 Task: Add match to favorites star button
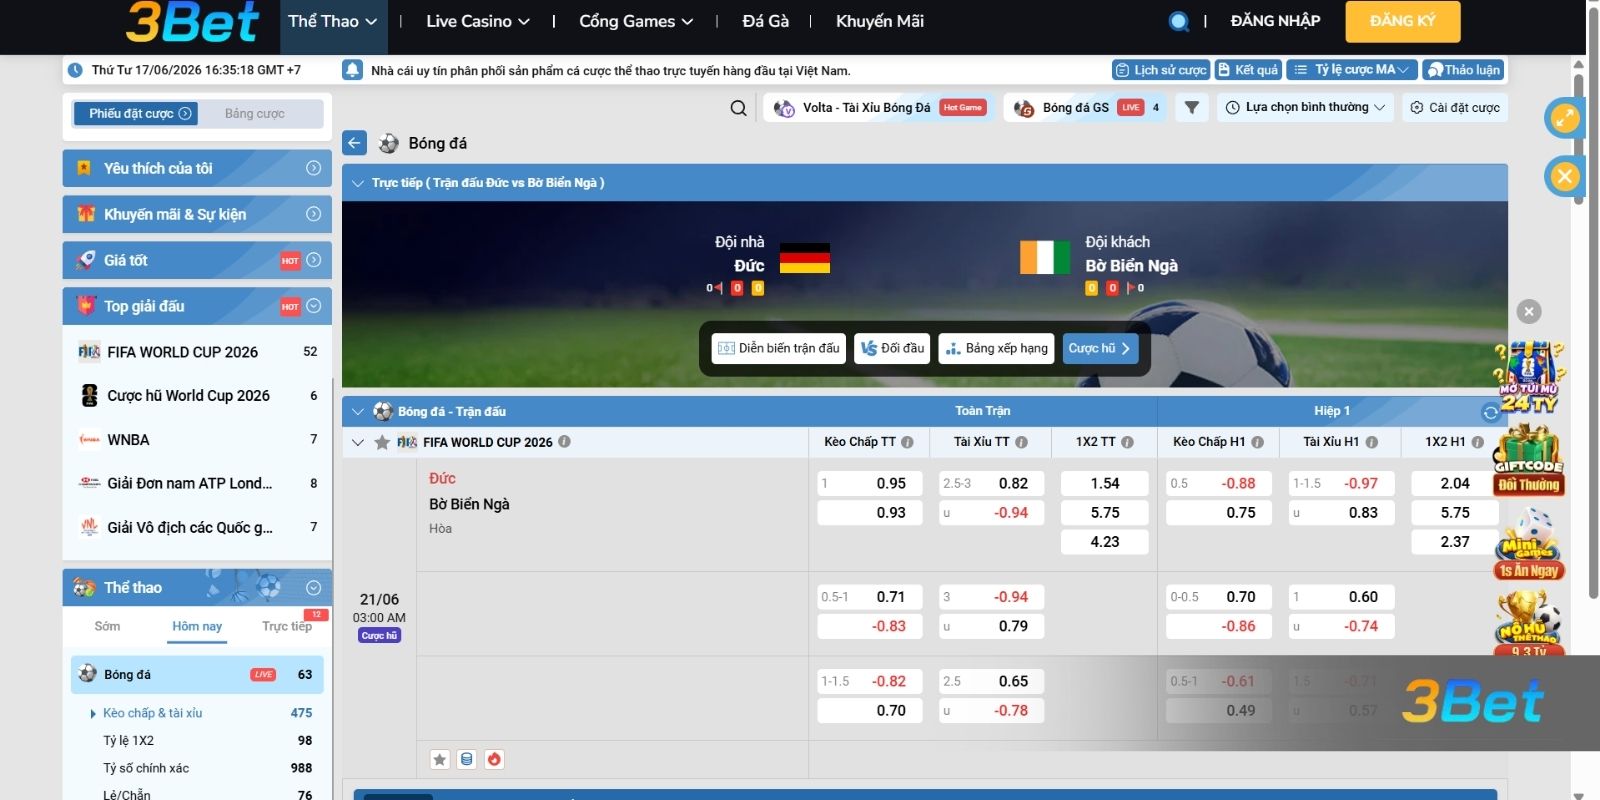440,759
